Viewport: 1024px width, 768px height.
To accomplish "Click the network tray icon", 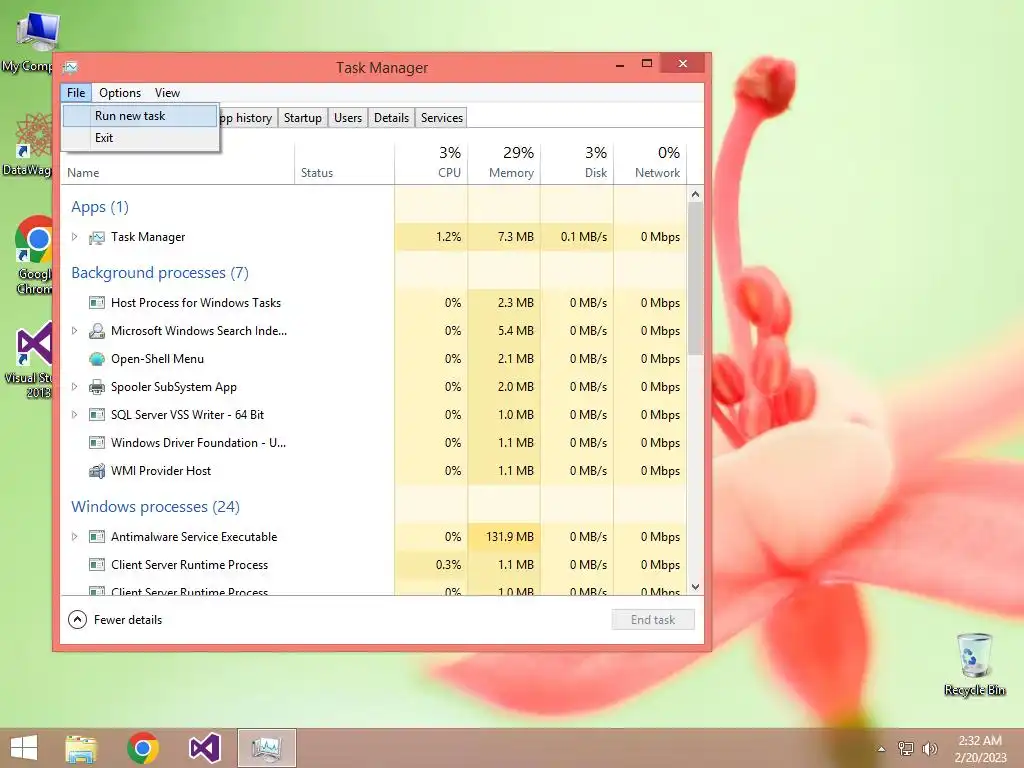I will click(x=906, y=749).
